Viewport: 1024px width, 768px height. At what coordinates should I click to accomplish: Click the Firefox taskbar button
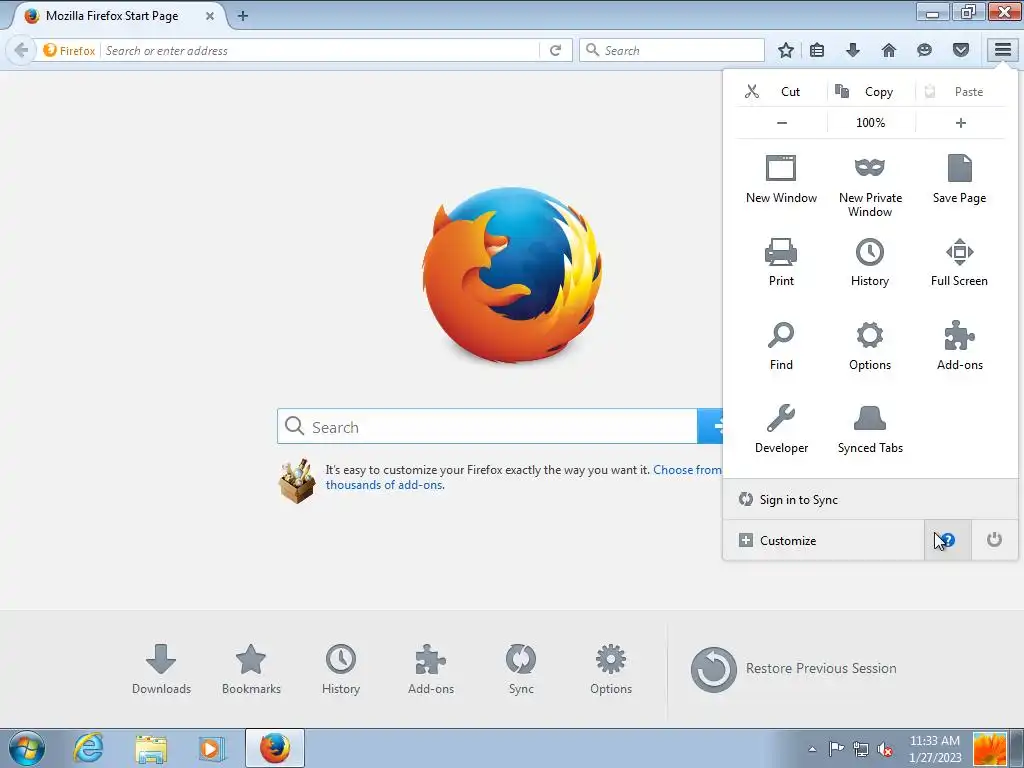click(275, 748)
